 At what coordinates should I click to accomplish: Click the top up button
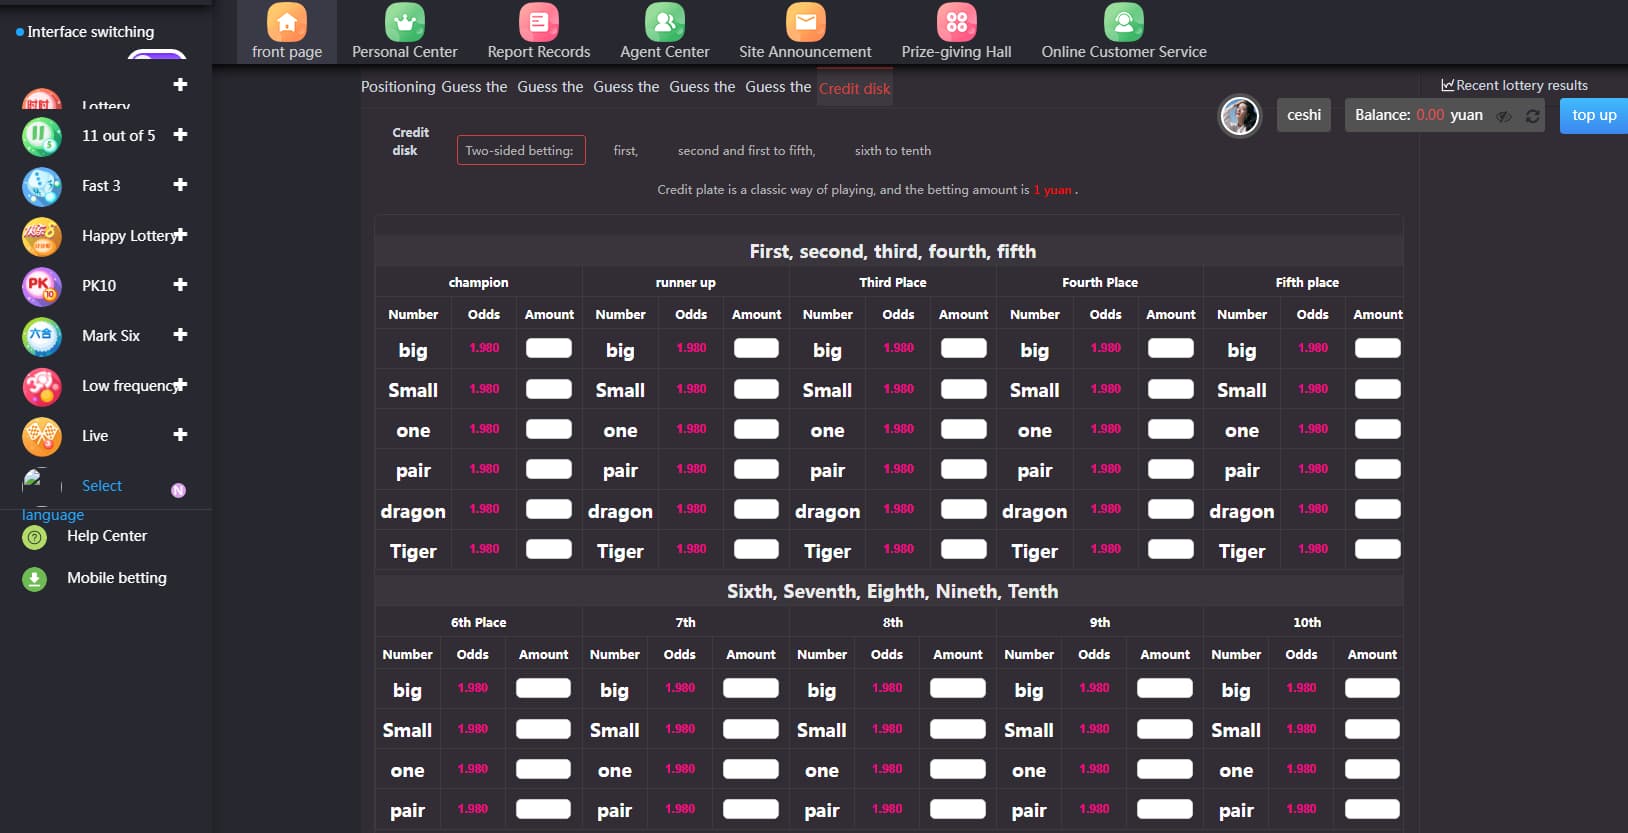coord(1593,115)
